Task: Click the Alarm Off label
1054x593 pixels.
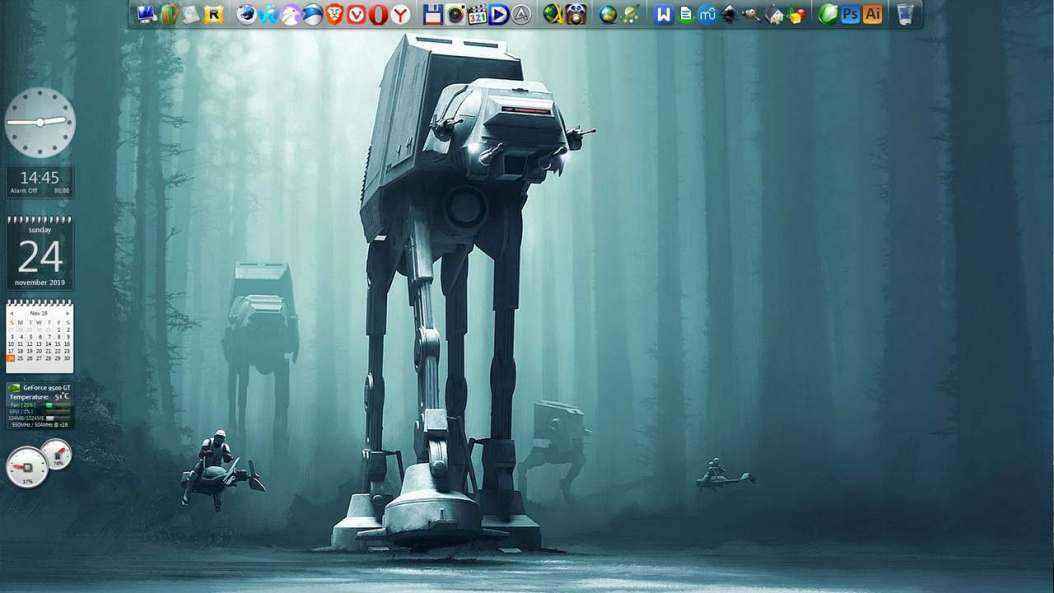Action: pyautogui.click(x=24, y=191)
